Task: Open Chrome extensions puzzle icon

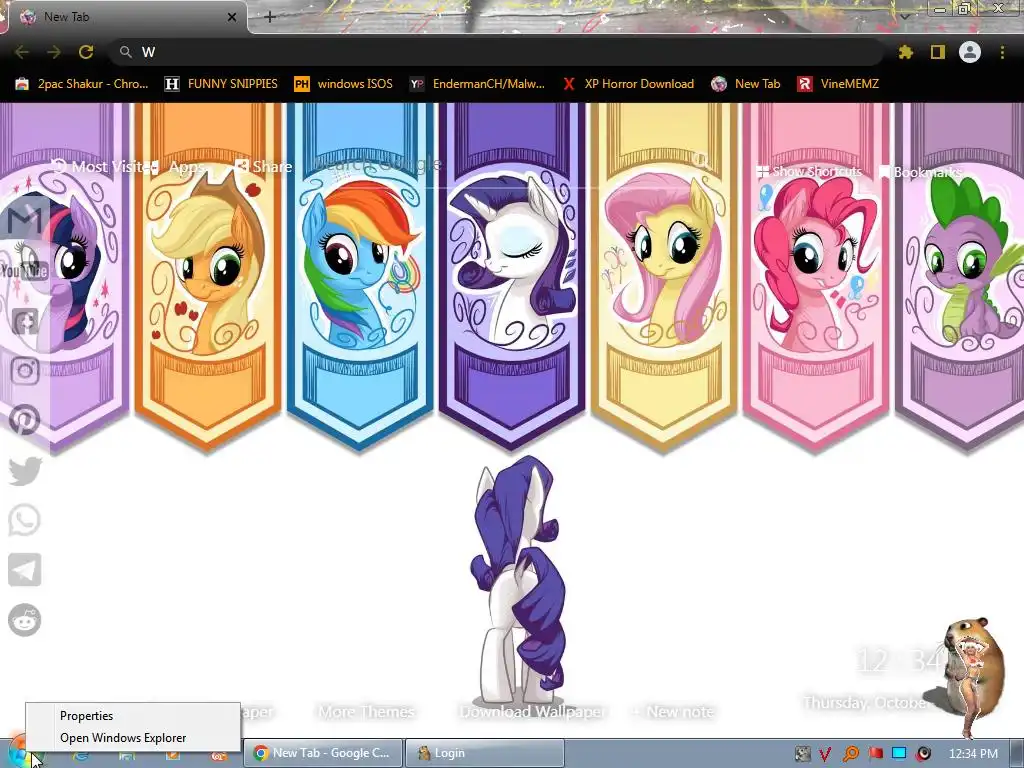Action: [905, 52]
